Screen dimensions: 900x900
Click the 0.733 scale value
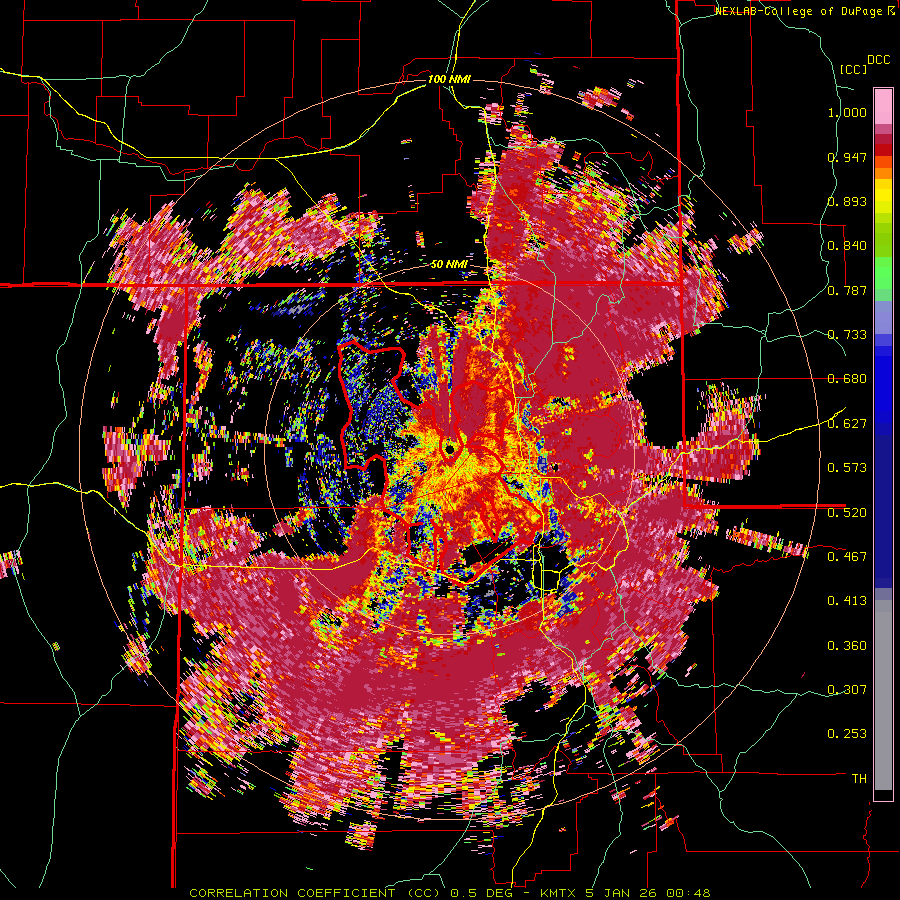coord(847,335)
